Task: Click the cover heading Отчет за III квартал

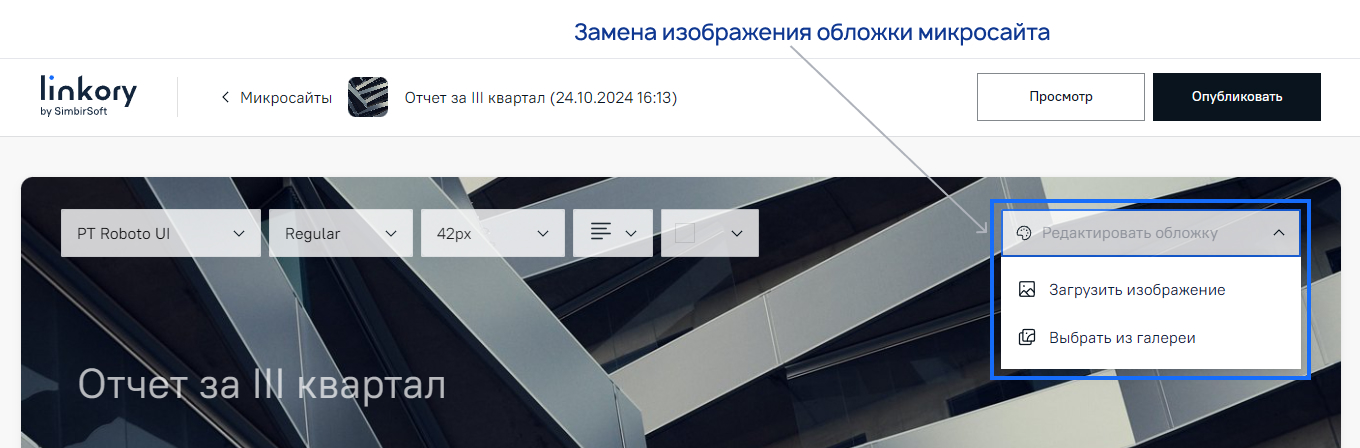Action: coord(261,385)
